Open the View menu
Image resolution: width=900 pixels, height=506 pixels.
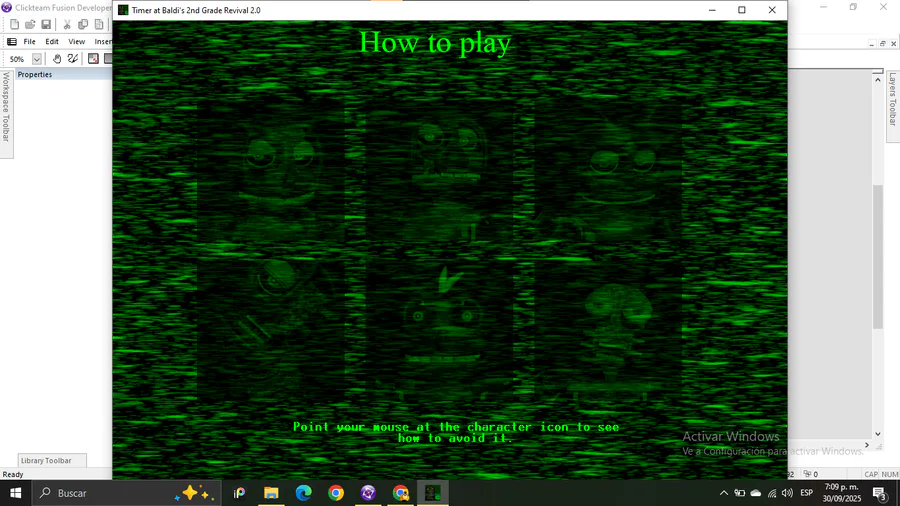(x=76, y=41)
